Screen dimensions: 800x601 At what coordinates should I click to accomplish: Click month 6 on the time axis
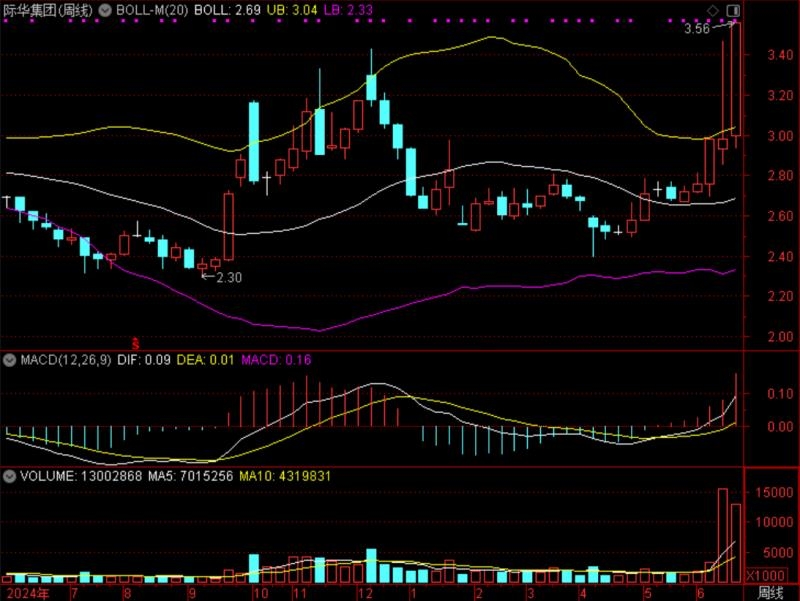tap(701, 593)
